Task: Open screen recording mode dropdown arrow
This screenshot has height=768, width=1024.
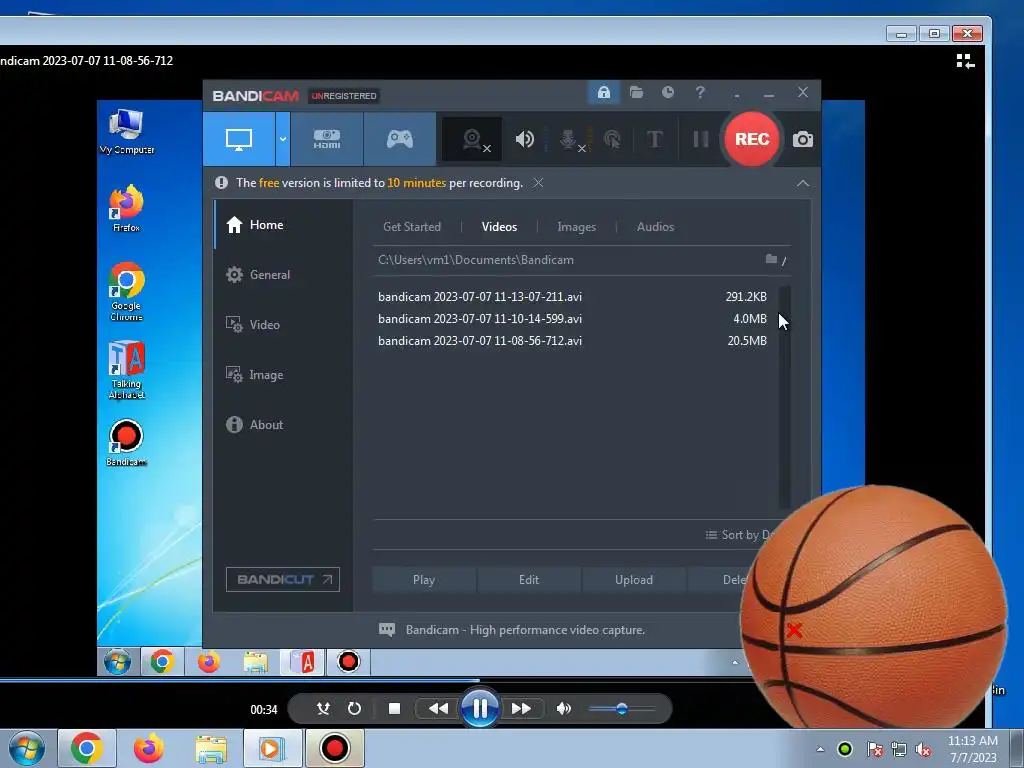Action: tap(283, 139)
